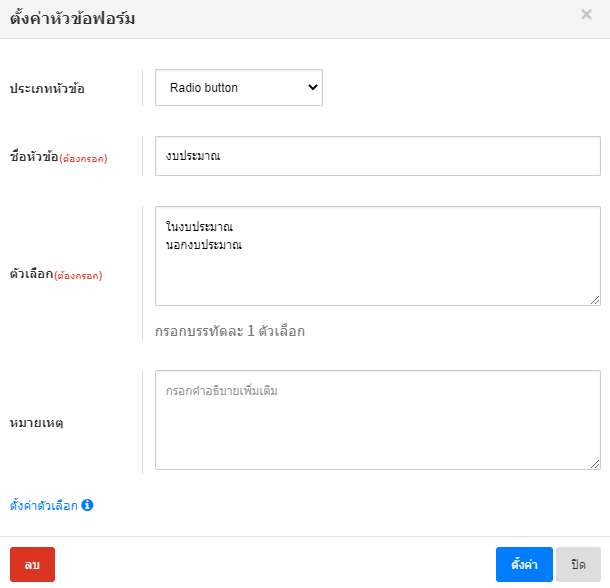Screen dimensions: 610x588
Task: Open the ประเภทหัวข้อ Radio button dropdown
Action: pyautogui.click(x=238, y=87)
